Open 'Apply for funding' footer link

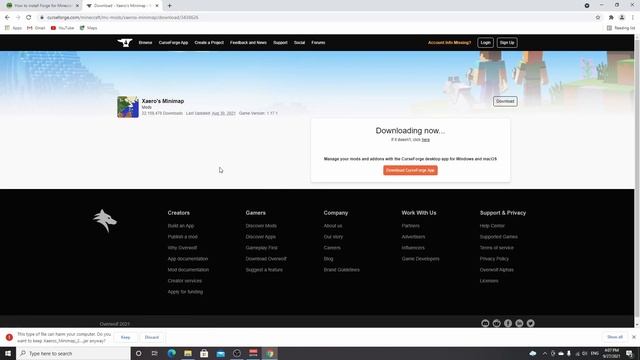point(185,292)
